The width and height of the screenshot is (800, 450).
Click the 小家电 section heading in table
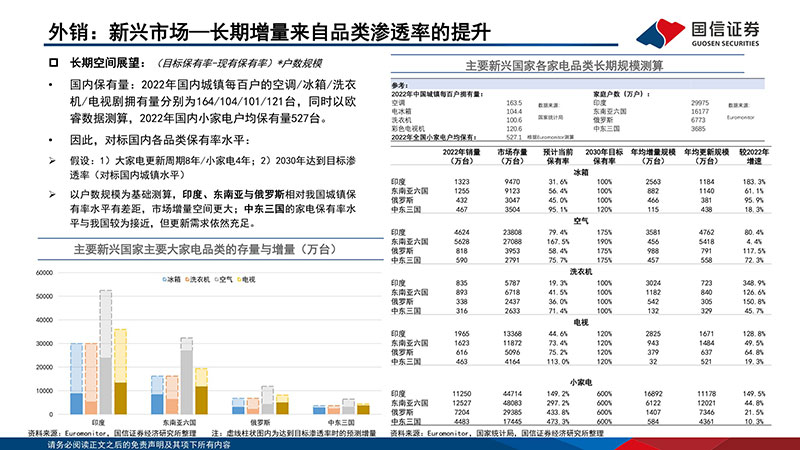pyautogui.click(x=581, y=382)
